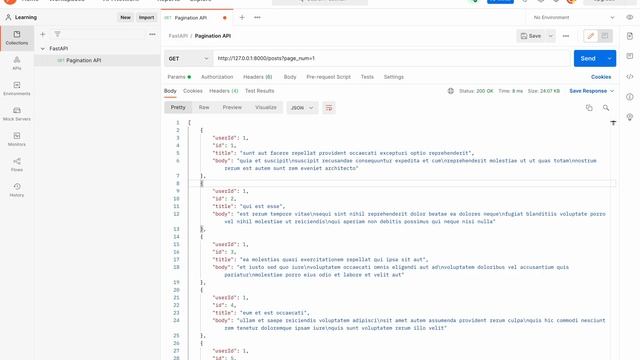Open the documentation icon in right sidebar

click(630, 36)
